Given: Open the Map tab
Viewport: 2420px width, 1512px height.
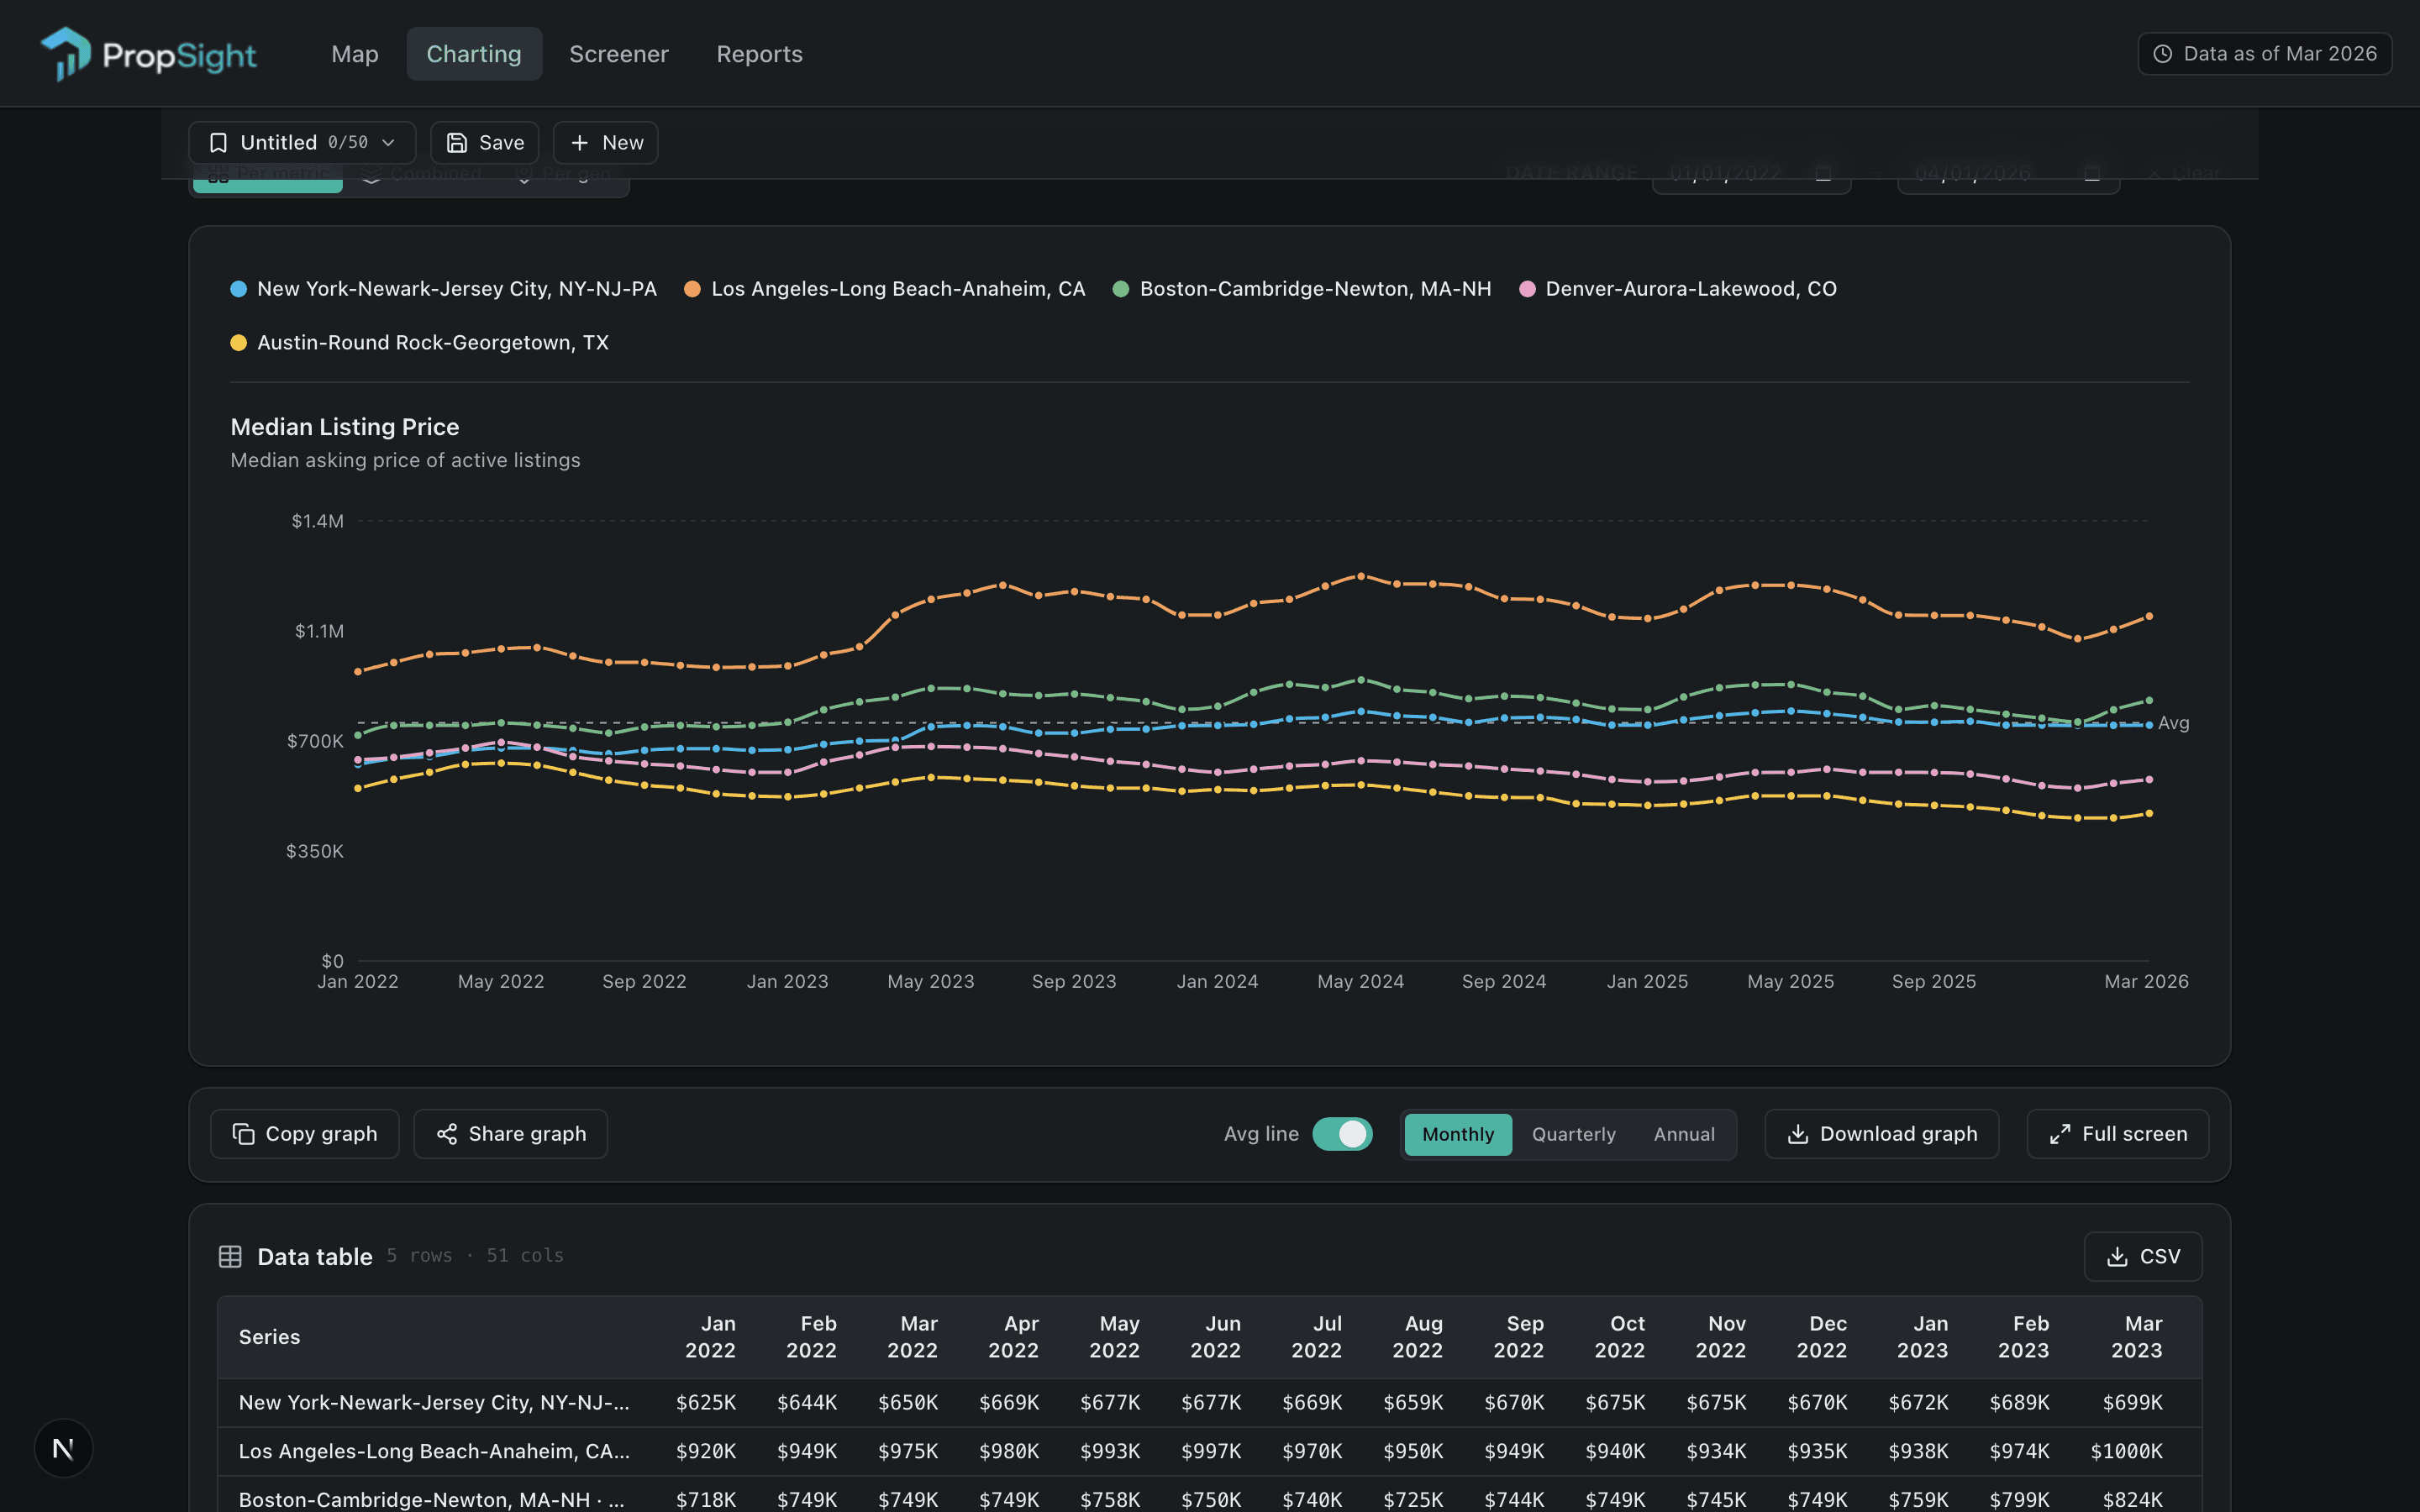Looking at the screenshot, I should [x=355, y=54].
